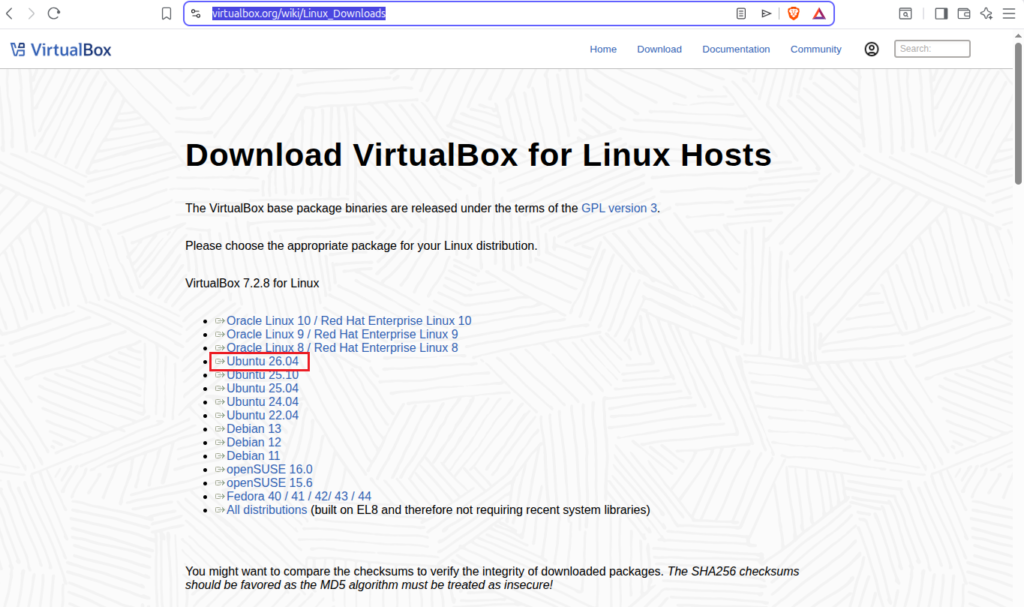Open site settings icon in address bar
The height and width of the screenshot is (607, 1024).
click(x=196, y=13)
